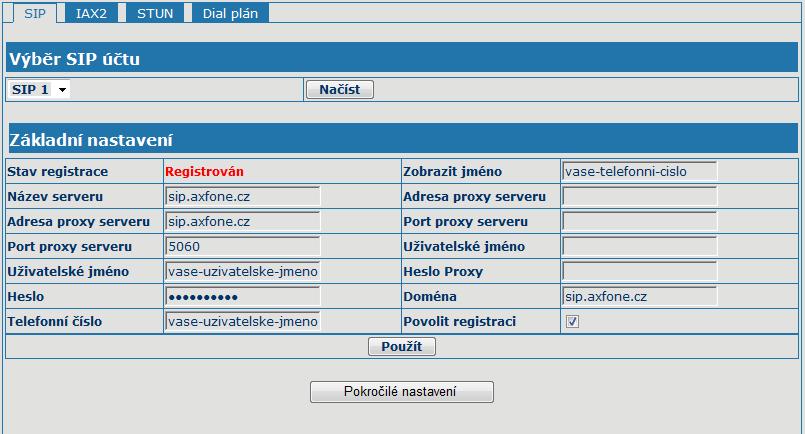
Task: Go to the Dial plán tab
Action: (x=231, y=13)
